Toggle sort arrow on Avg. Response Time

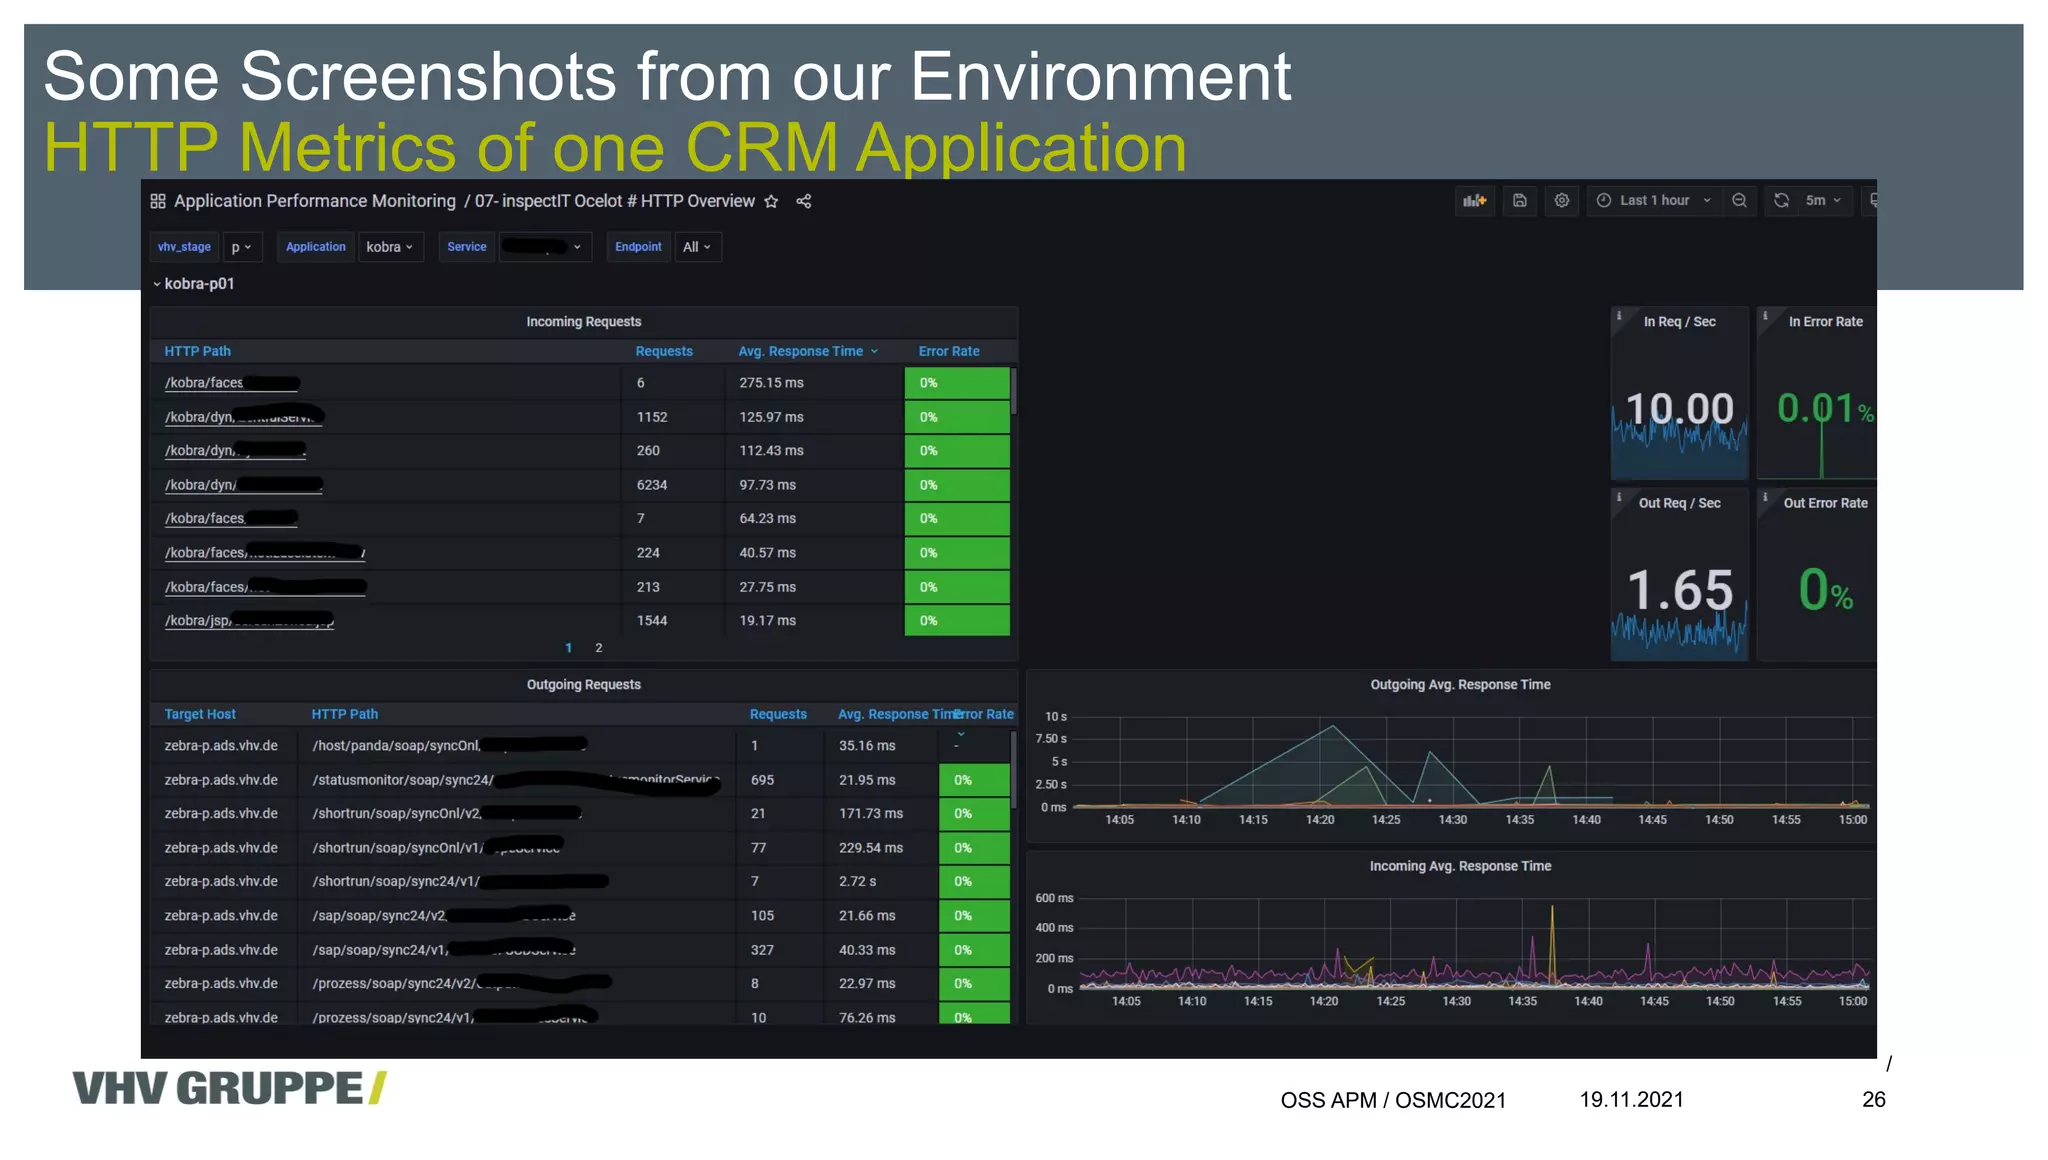coord(874,352)
